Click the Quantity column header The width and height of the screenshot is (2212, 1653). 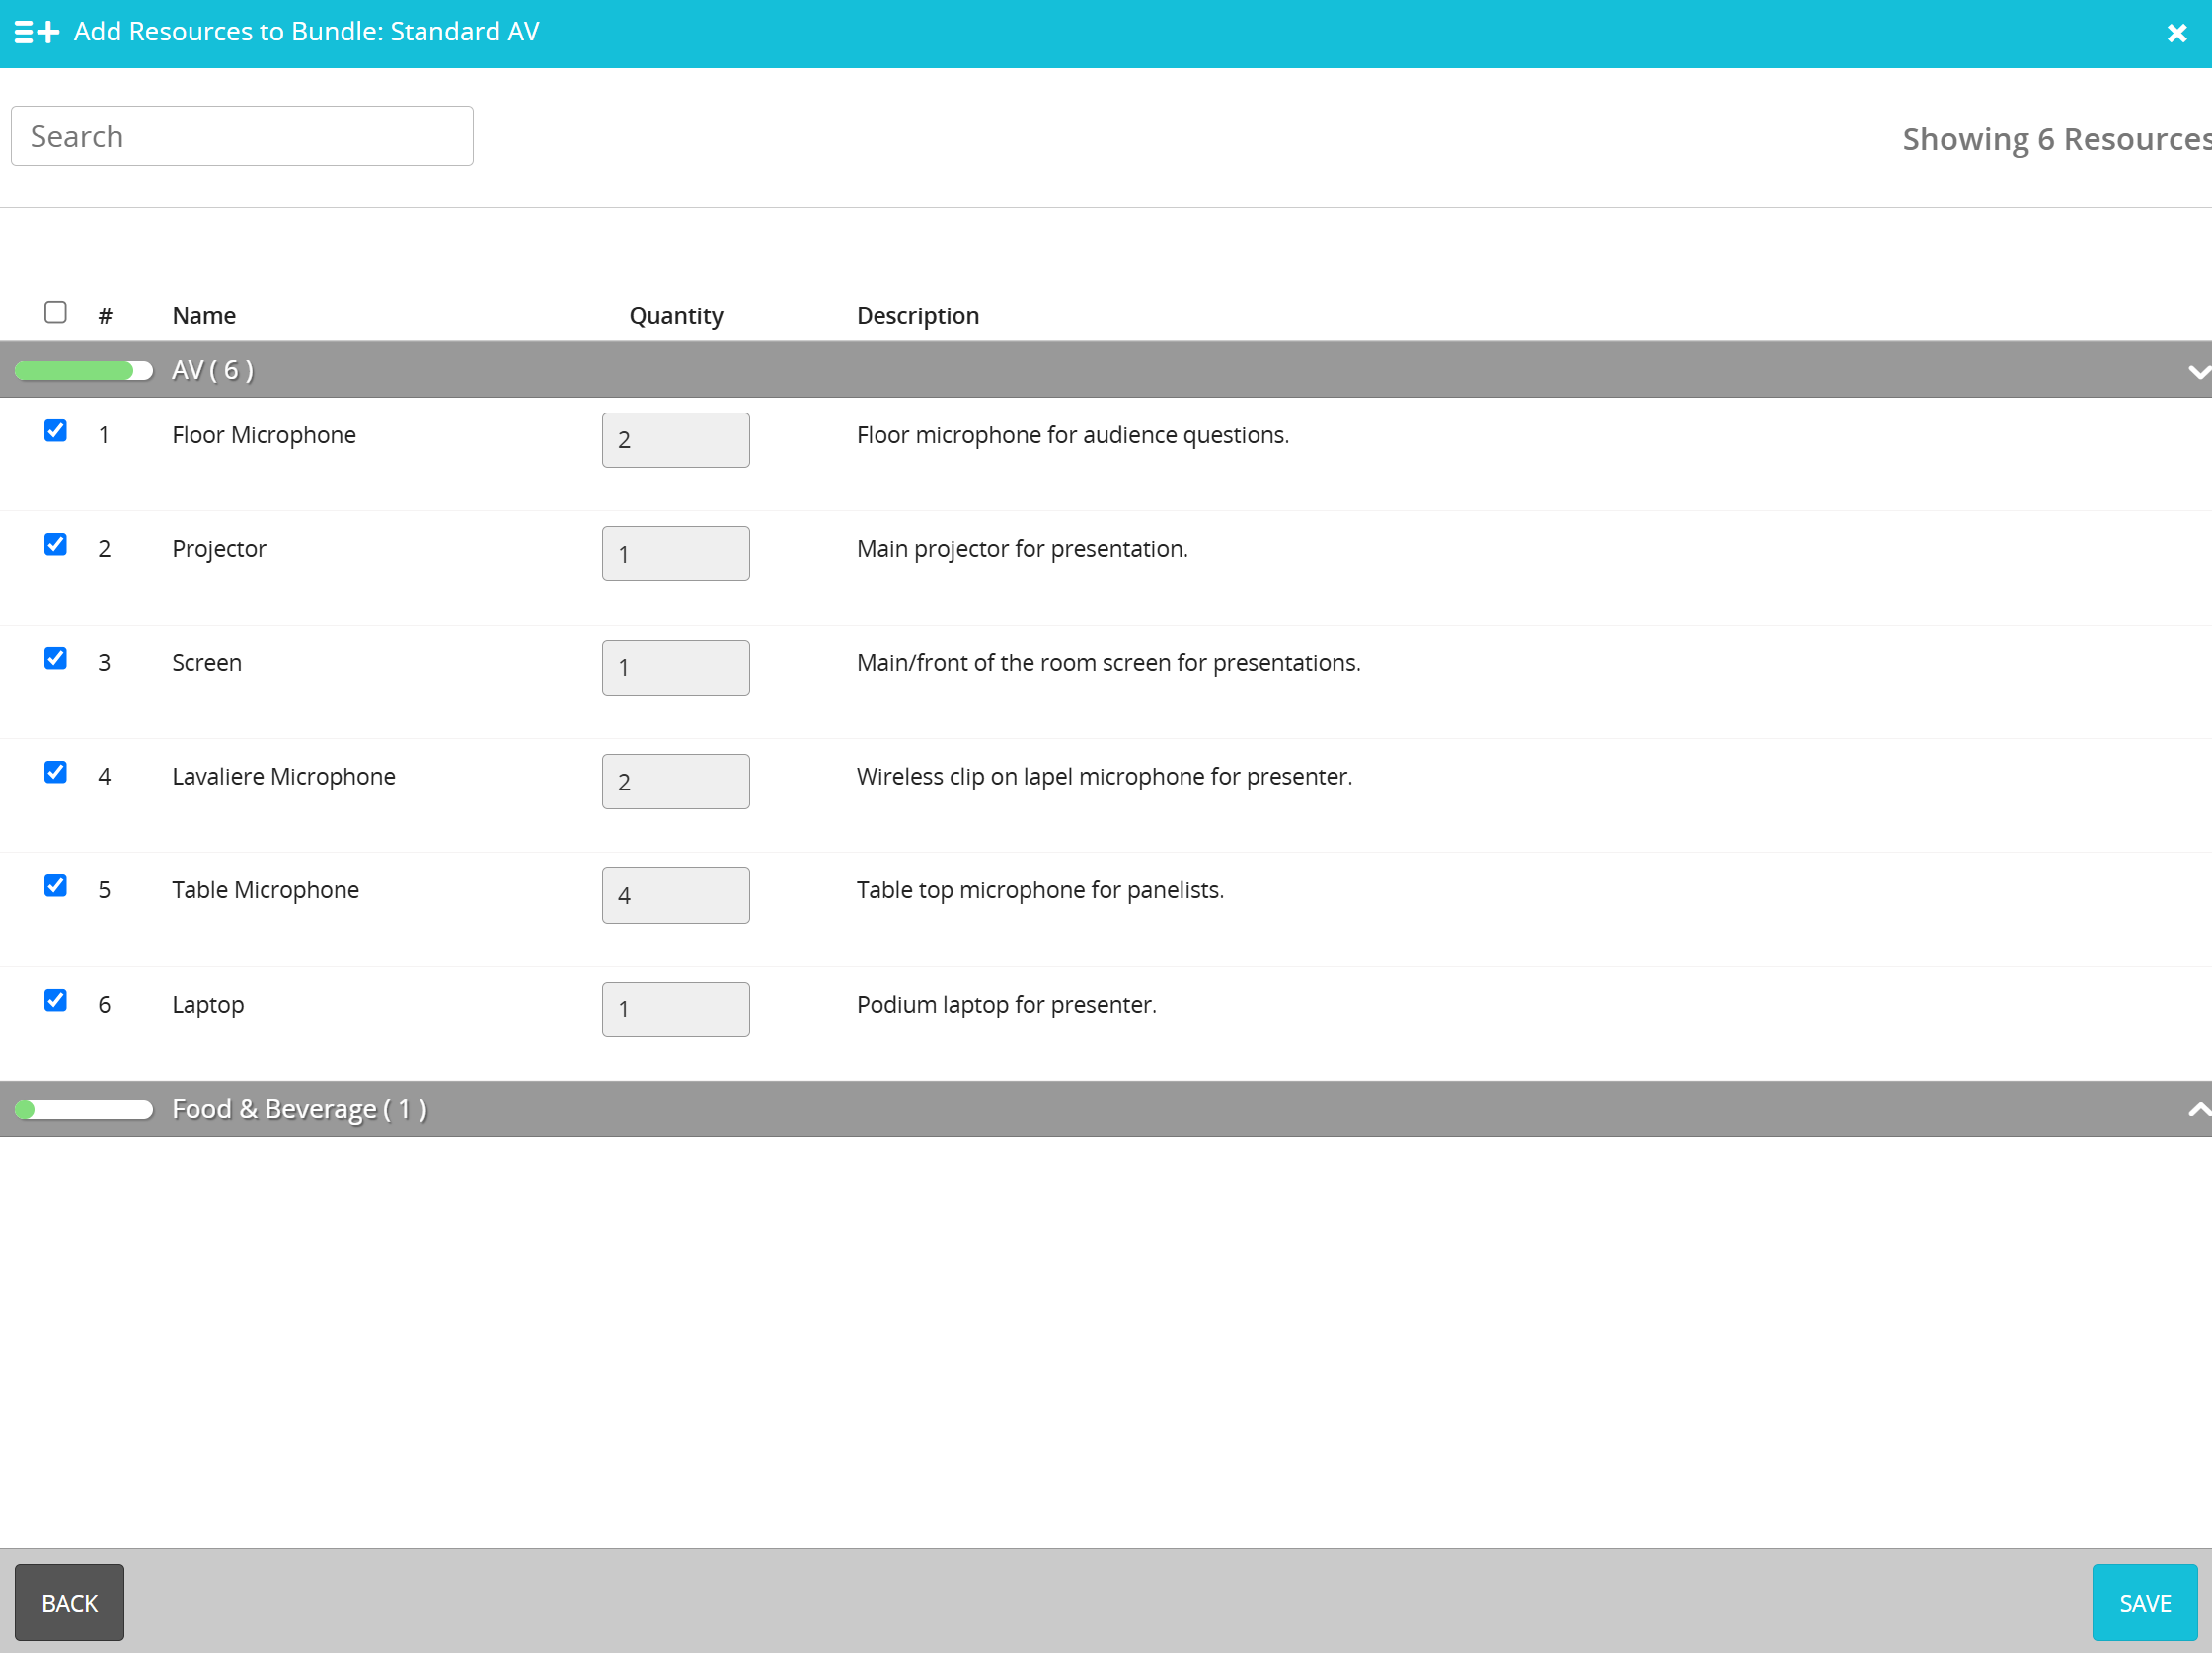click(x=675, y=316)
